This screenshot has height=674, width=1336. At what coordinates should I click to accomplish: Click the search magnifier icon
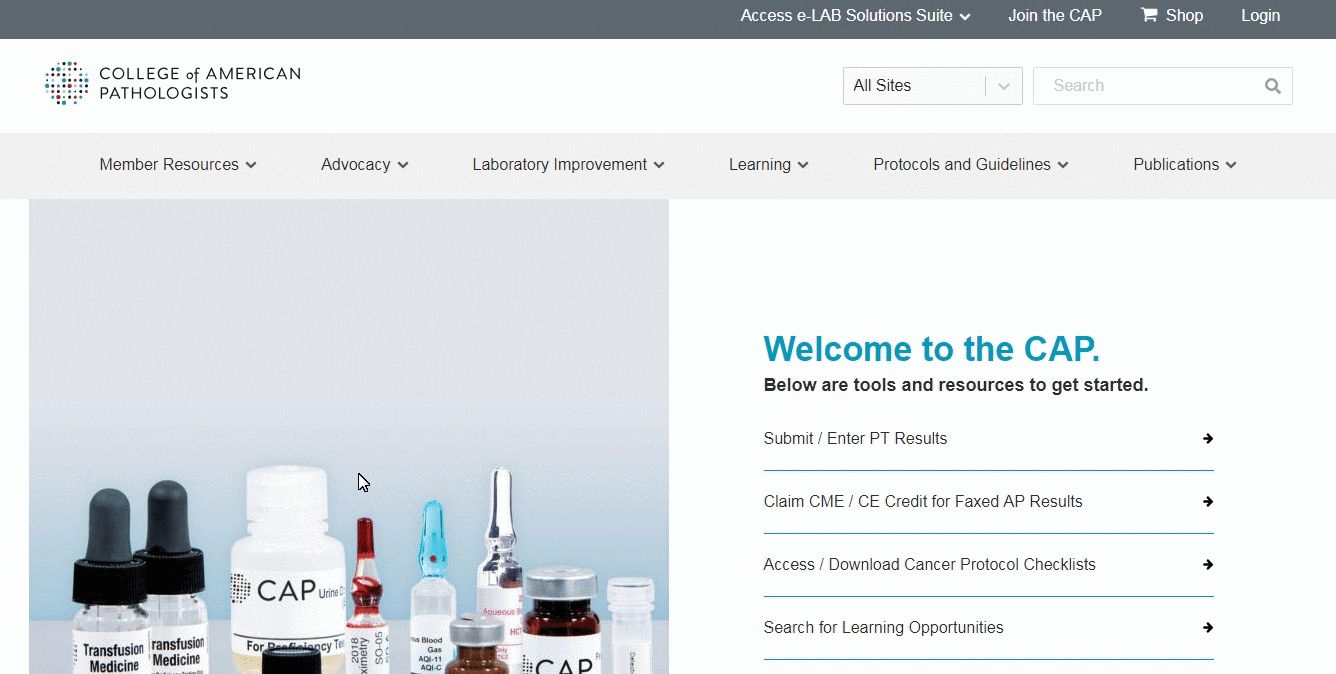click(1272, 86)
